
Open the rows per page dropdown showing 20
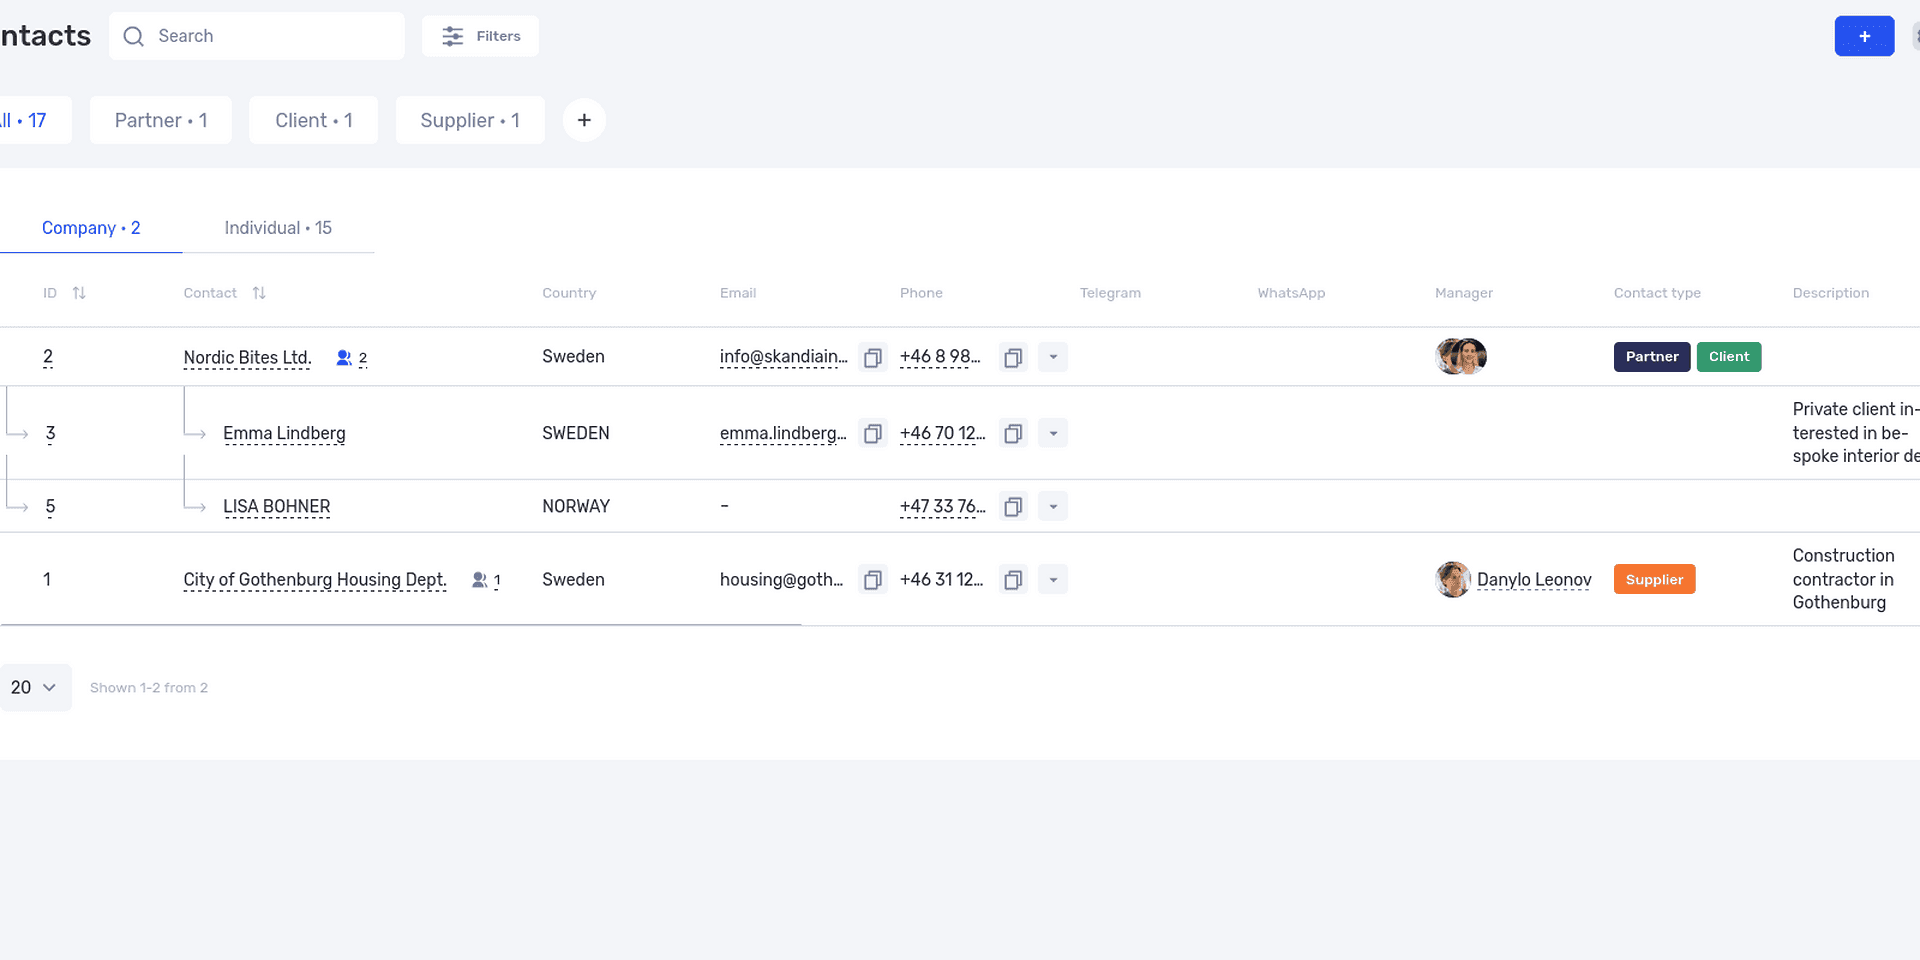[34, 687]
